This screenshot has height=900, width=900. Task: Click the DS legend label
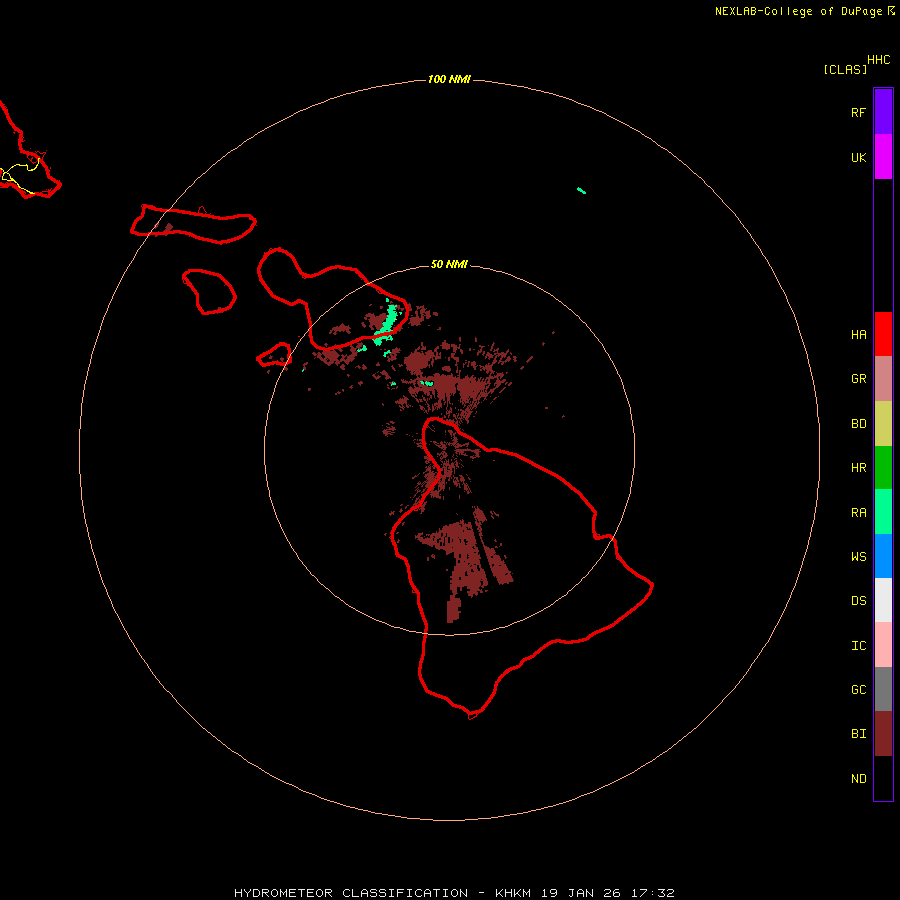[x=858, y=601]
